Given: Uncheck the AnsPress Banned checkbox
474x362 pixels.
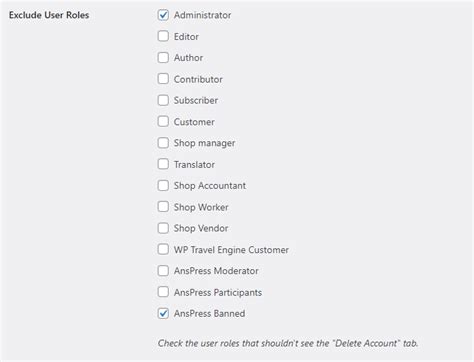Looking at the screenshot, I should pyautogui.click(x=163, y=313).
